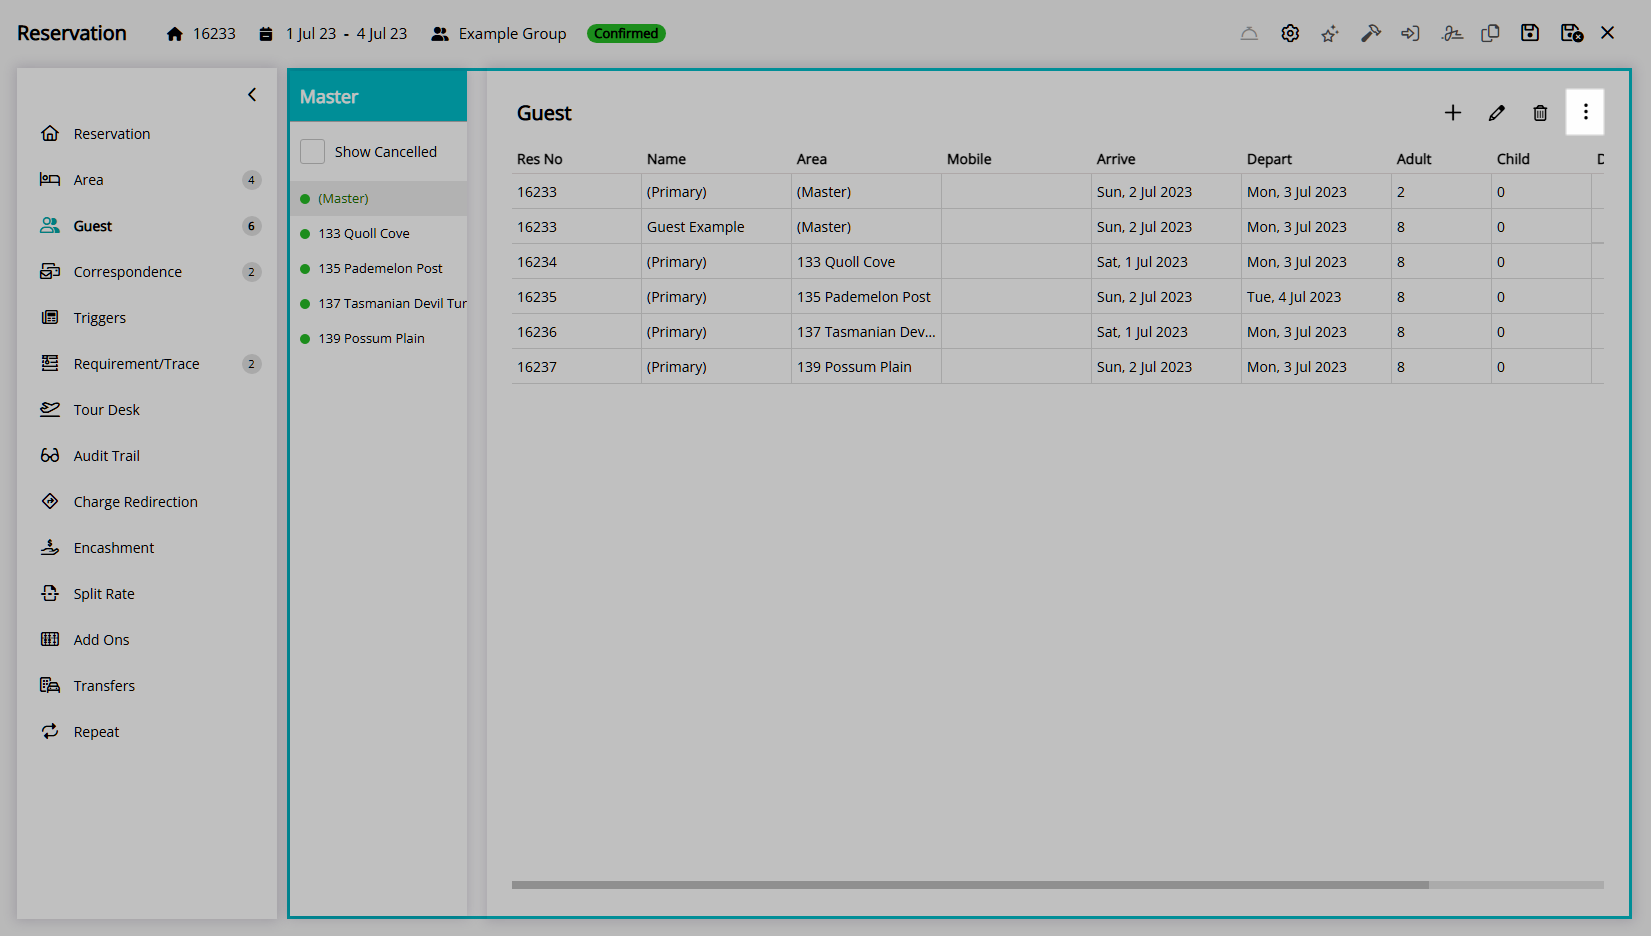1651x936 pixels.
Task: Click the Child column header
Action: pyautogui.click(x=1513, y=159)
